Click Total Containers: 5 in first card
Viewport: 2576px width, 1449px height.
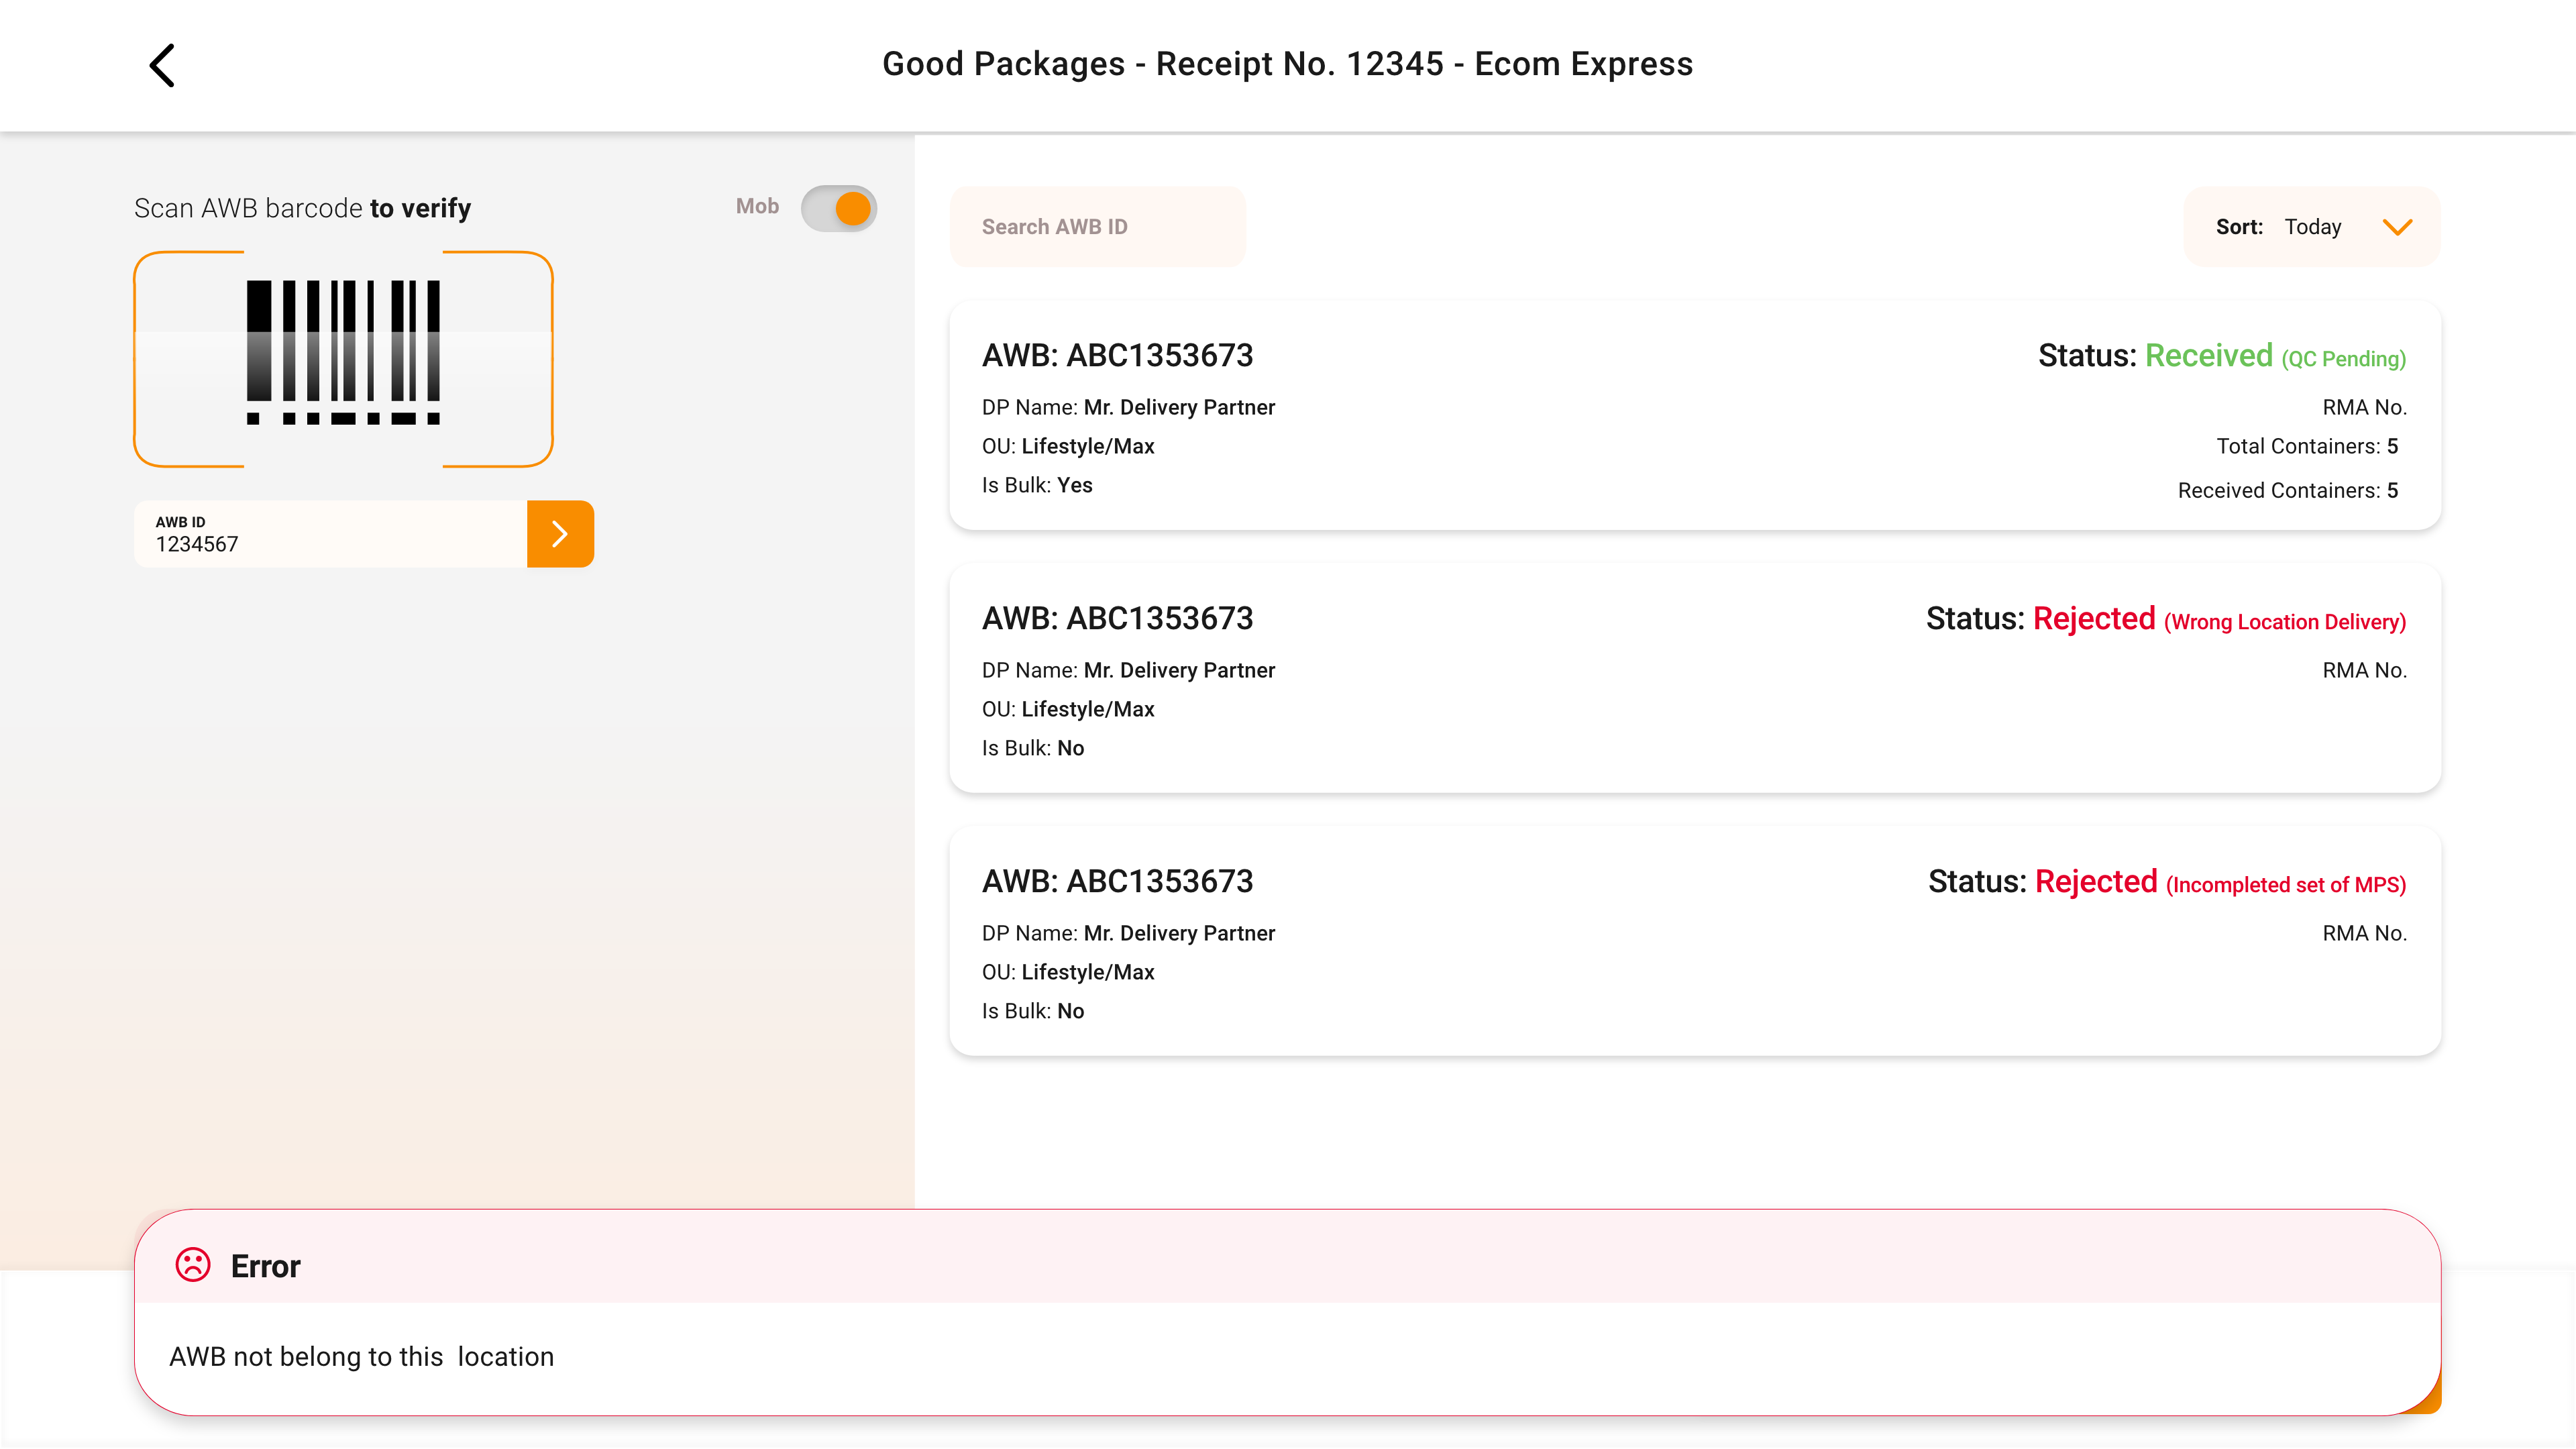[x=2306, y=446]
